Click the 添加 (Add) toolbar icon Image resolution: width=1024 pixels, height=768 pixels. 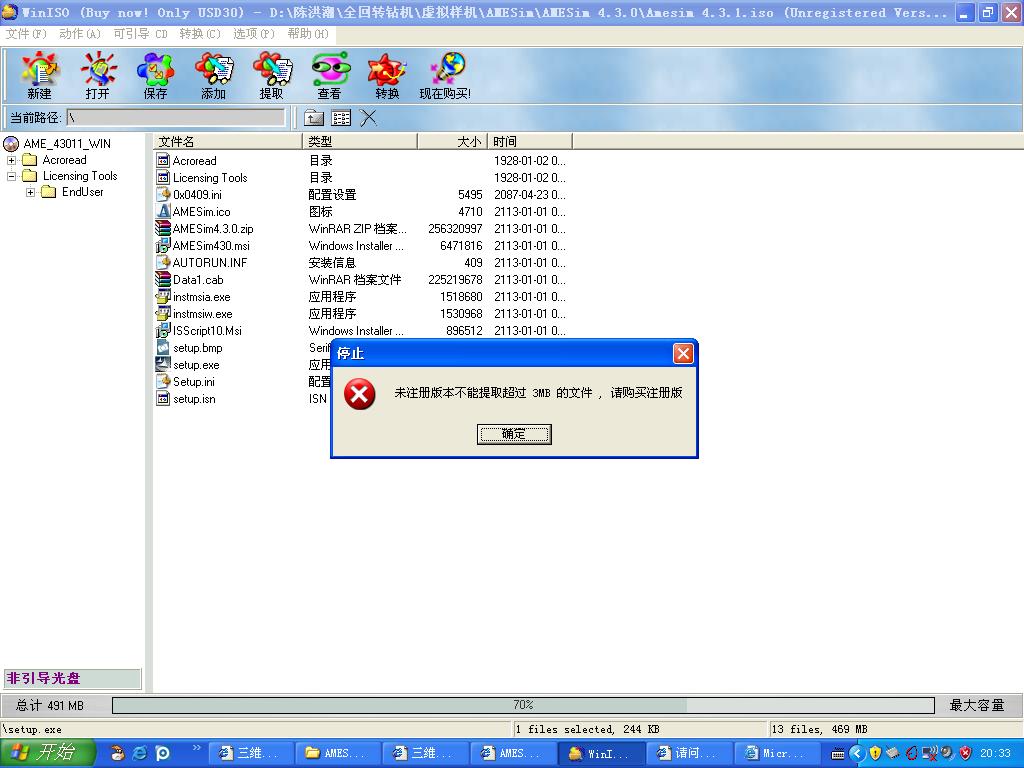[x=214, y=75]
